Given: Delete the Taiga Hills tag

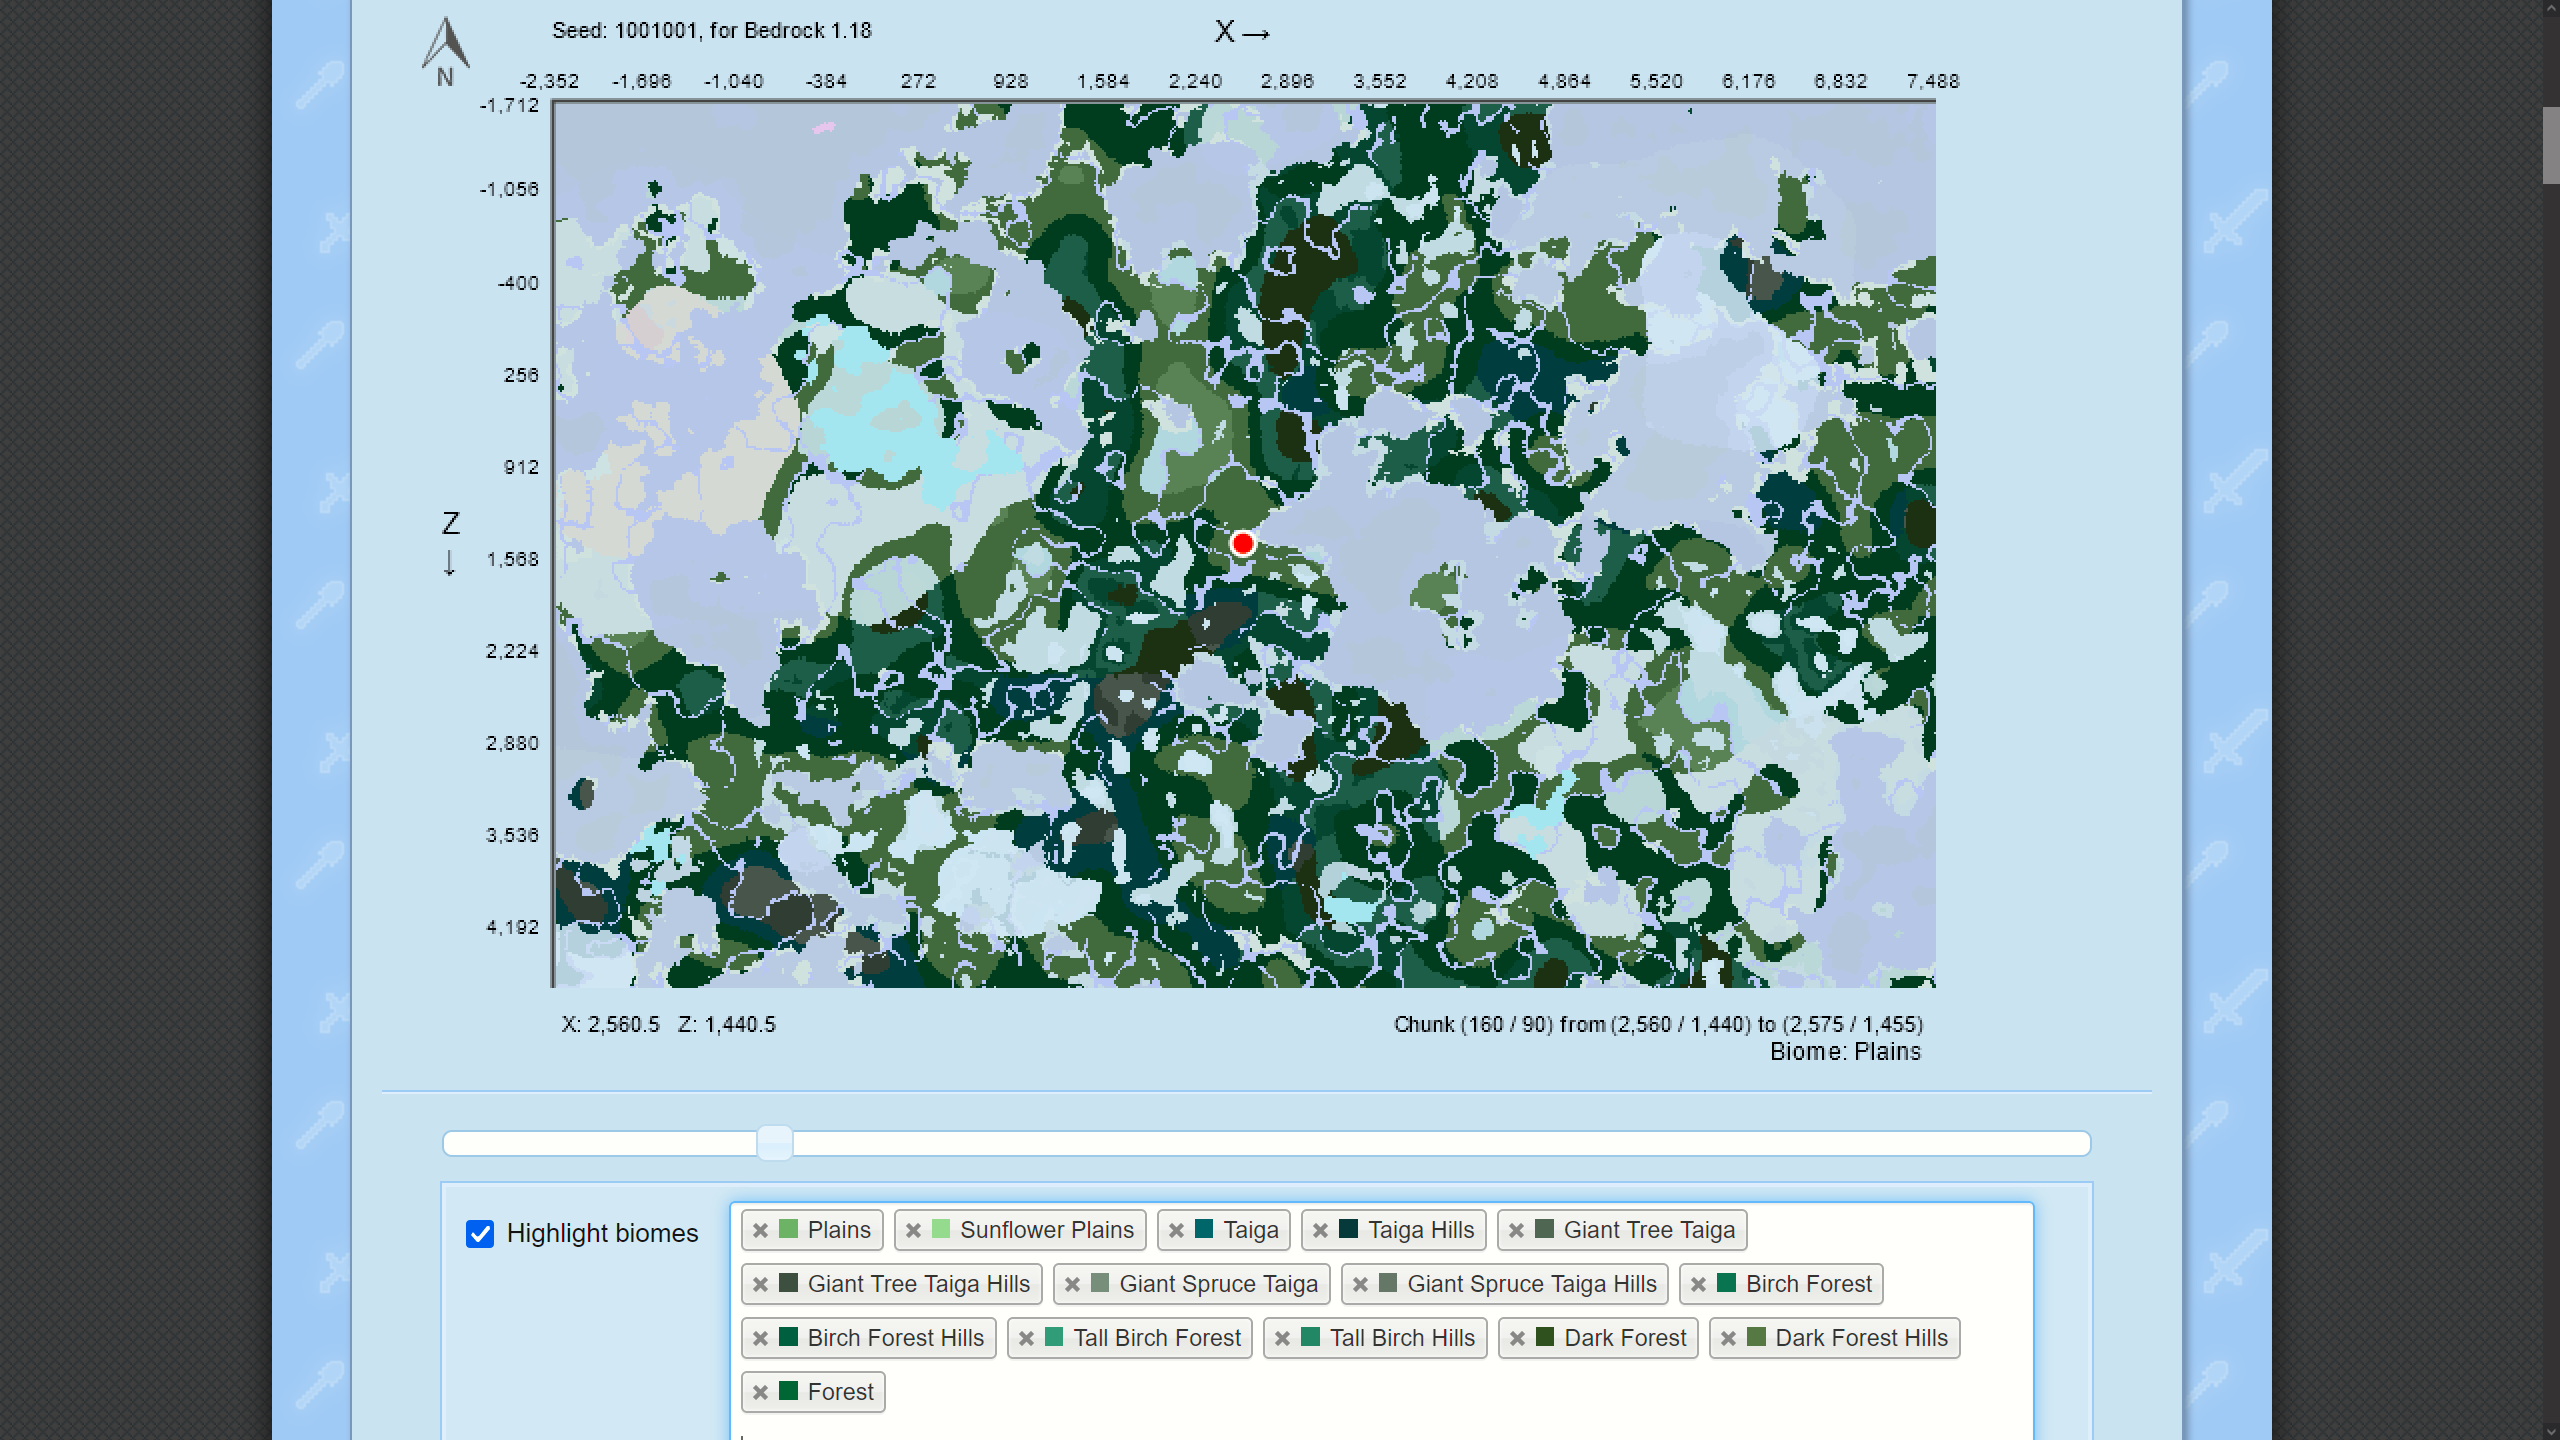Looking at the screenshot, I should tap(1320, 1231).
